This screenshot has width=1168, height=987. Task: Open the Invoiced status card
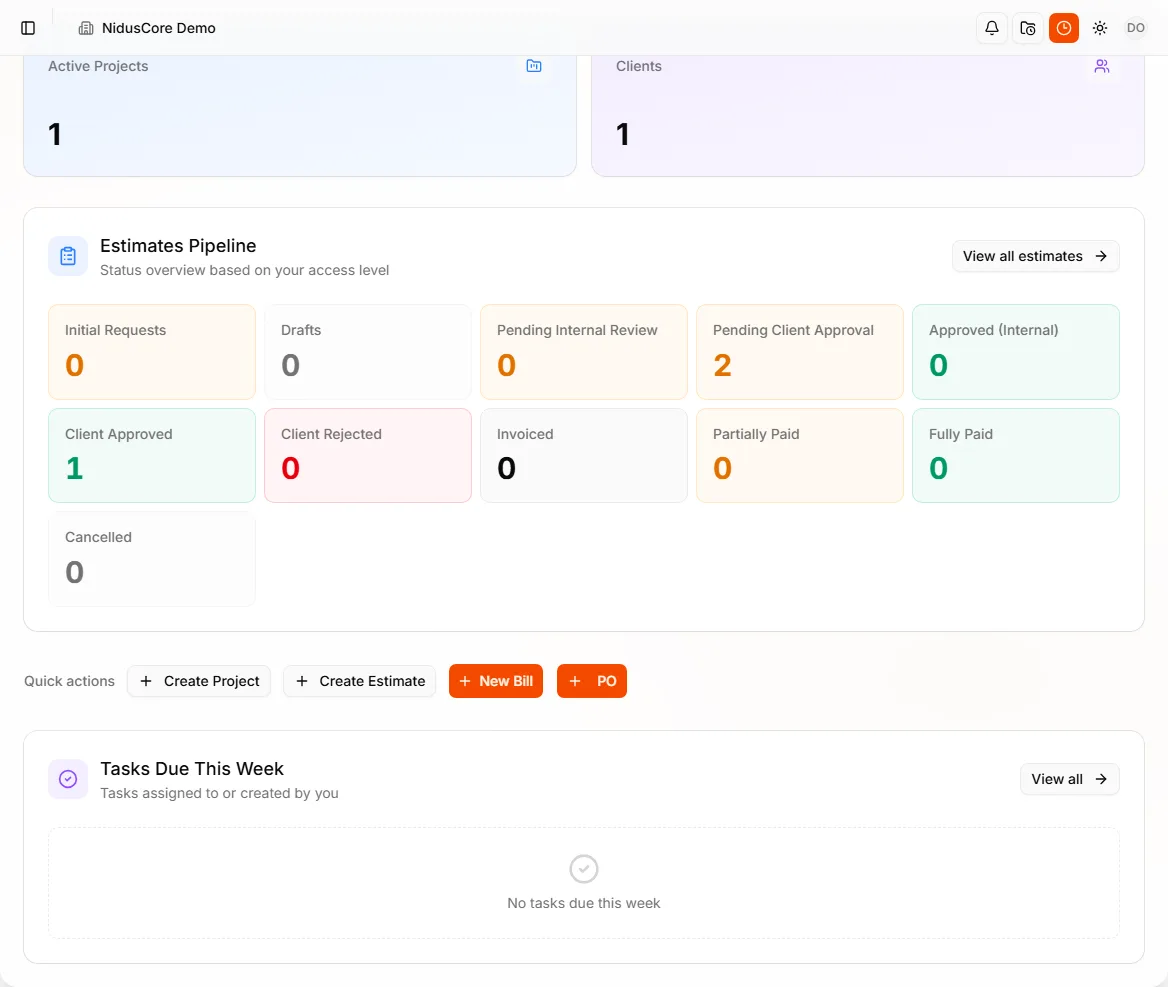(x=584, y=455)
